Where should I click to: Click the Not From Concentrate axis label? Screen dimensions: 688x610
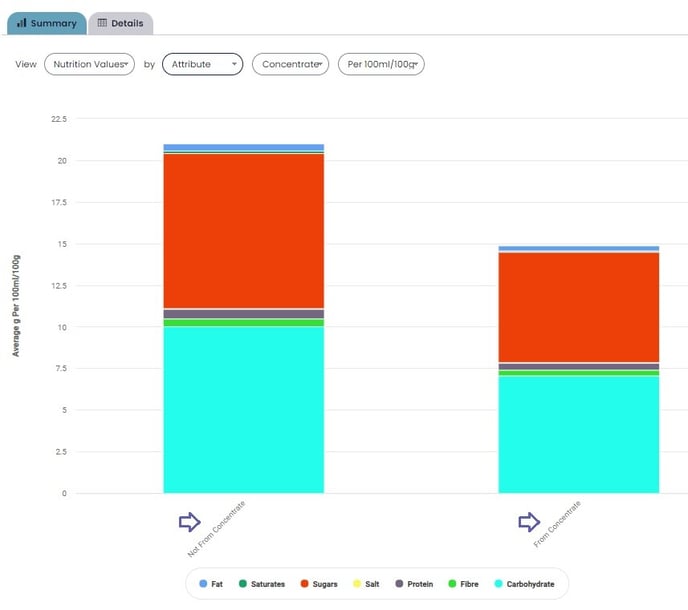tap(217, 528)
